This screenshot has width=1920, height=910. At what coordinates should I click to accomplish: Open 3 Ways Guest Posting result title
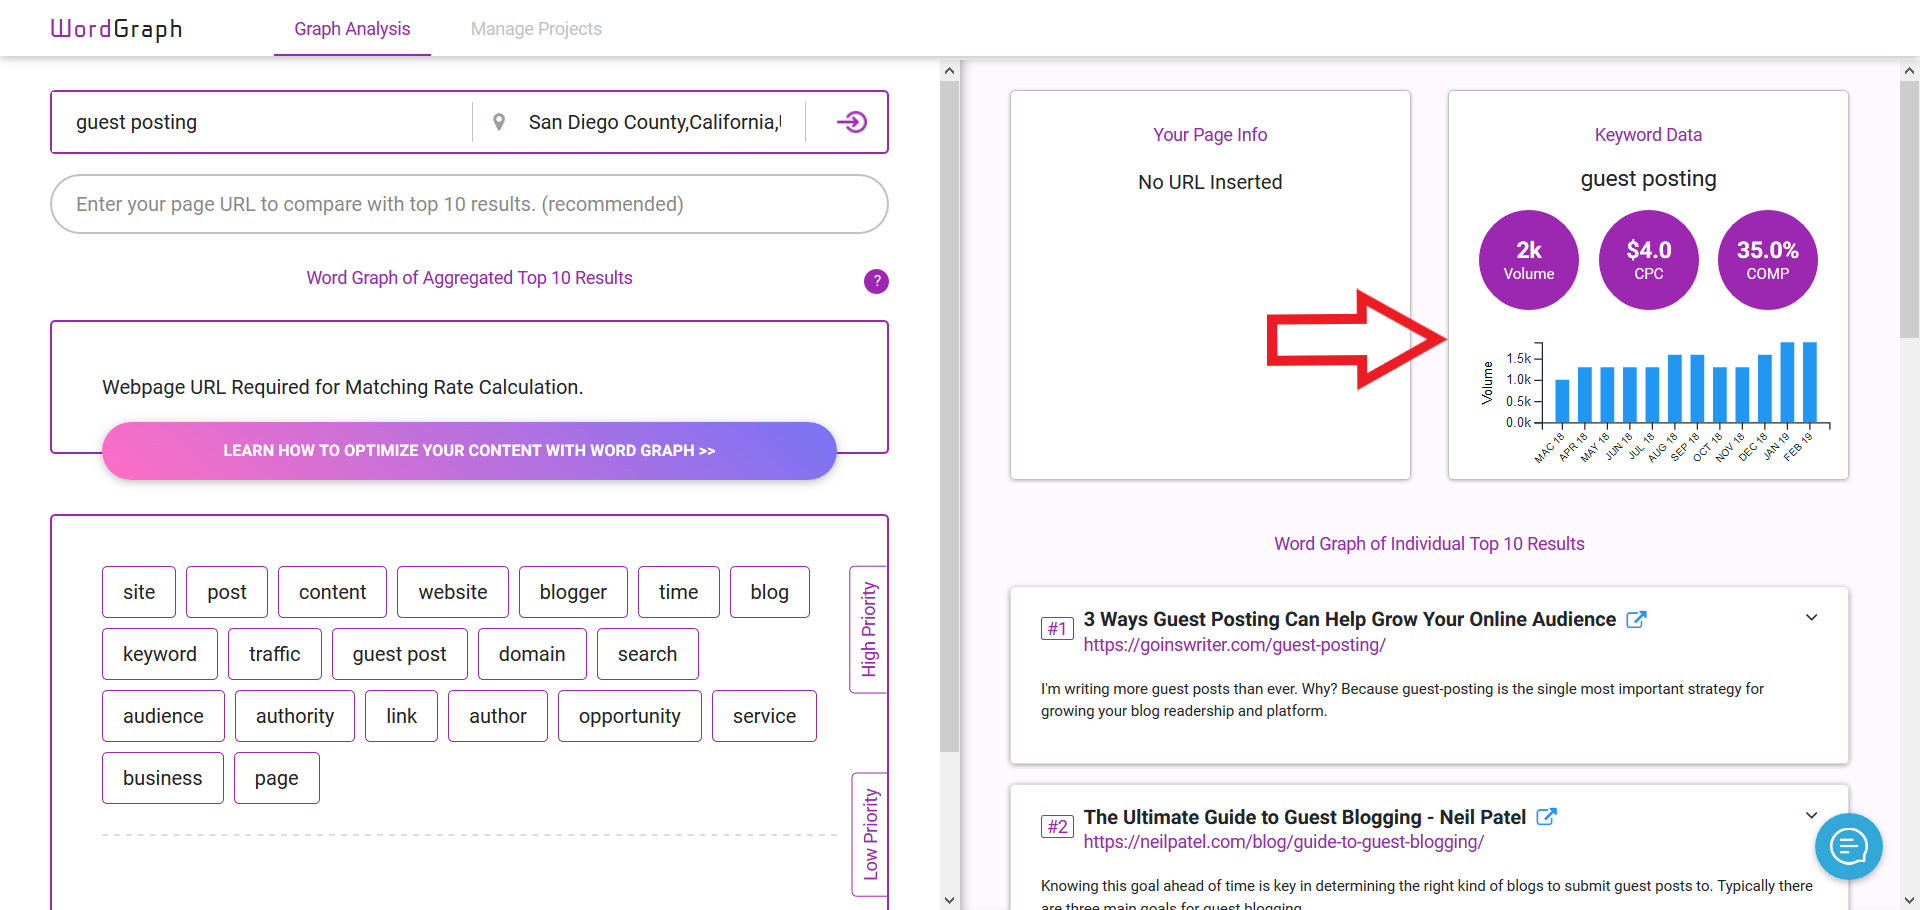tap(1349, 619)
